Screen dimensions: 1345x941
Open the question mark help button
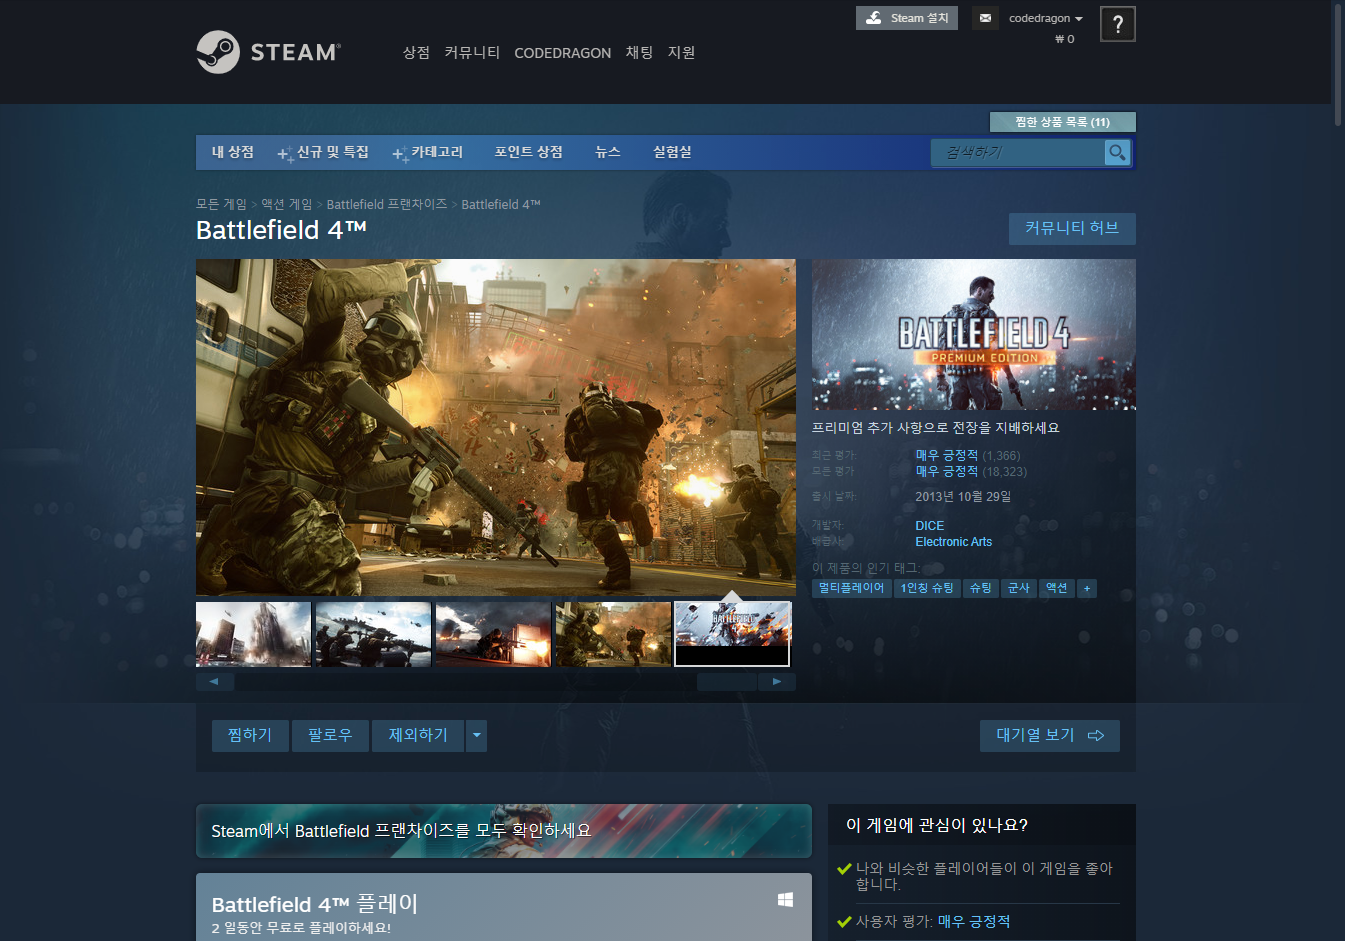point(1117,24)
